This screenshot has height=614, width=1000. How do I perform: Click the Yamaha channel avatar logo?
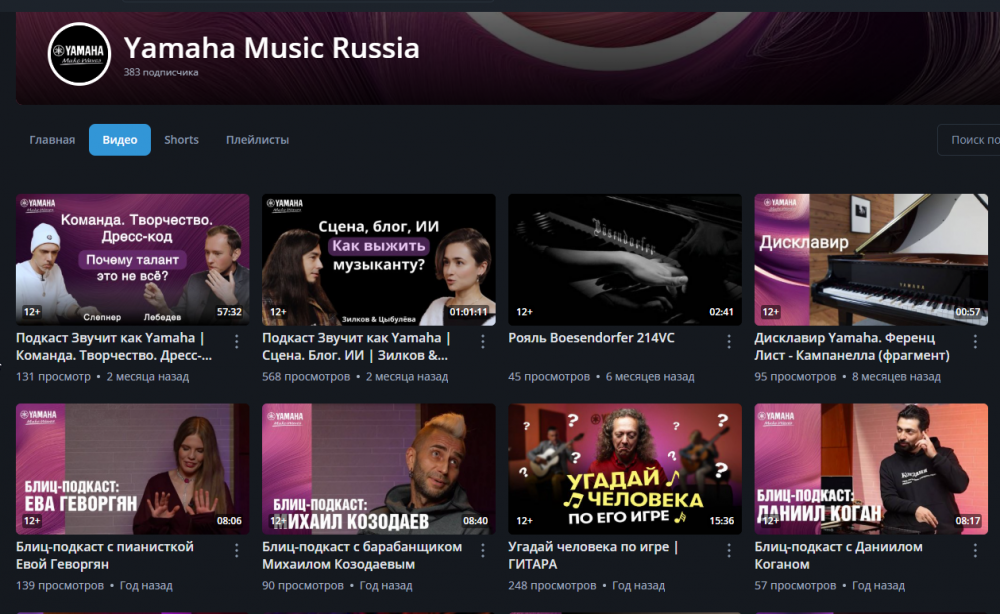tap(79, 54)
